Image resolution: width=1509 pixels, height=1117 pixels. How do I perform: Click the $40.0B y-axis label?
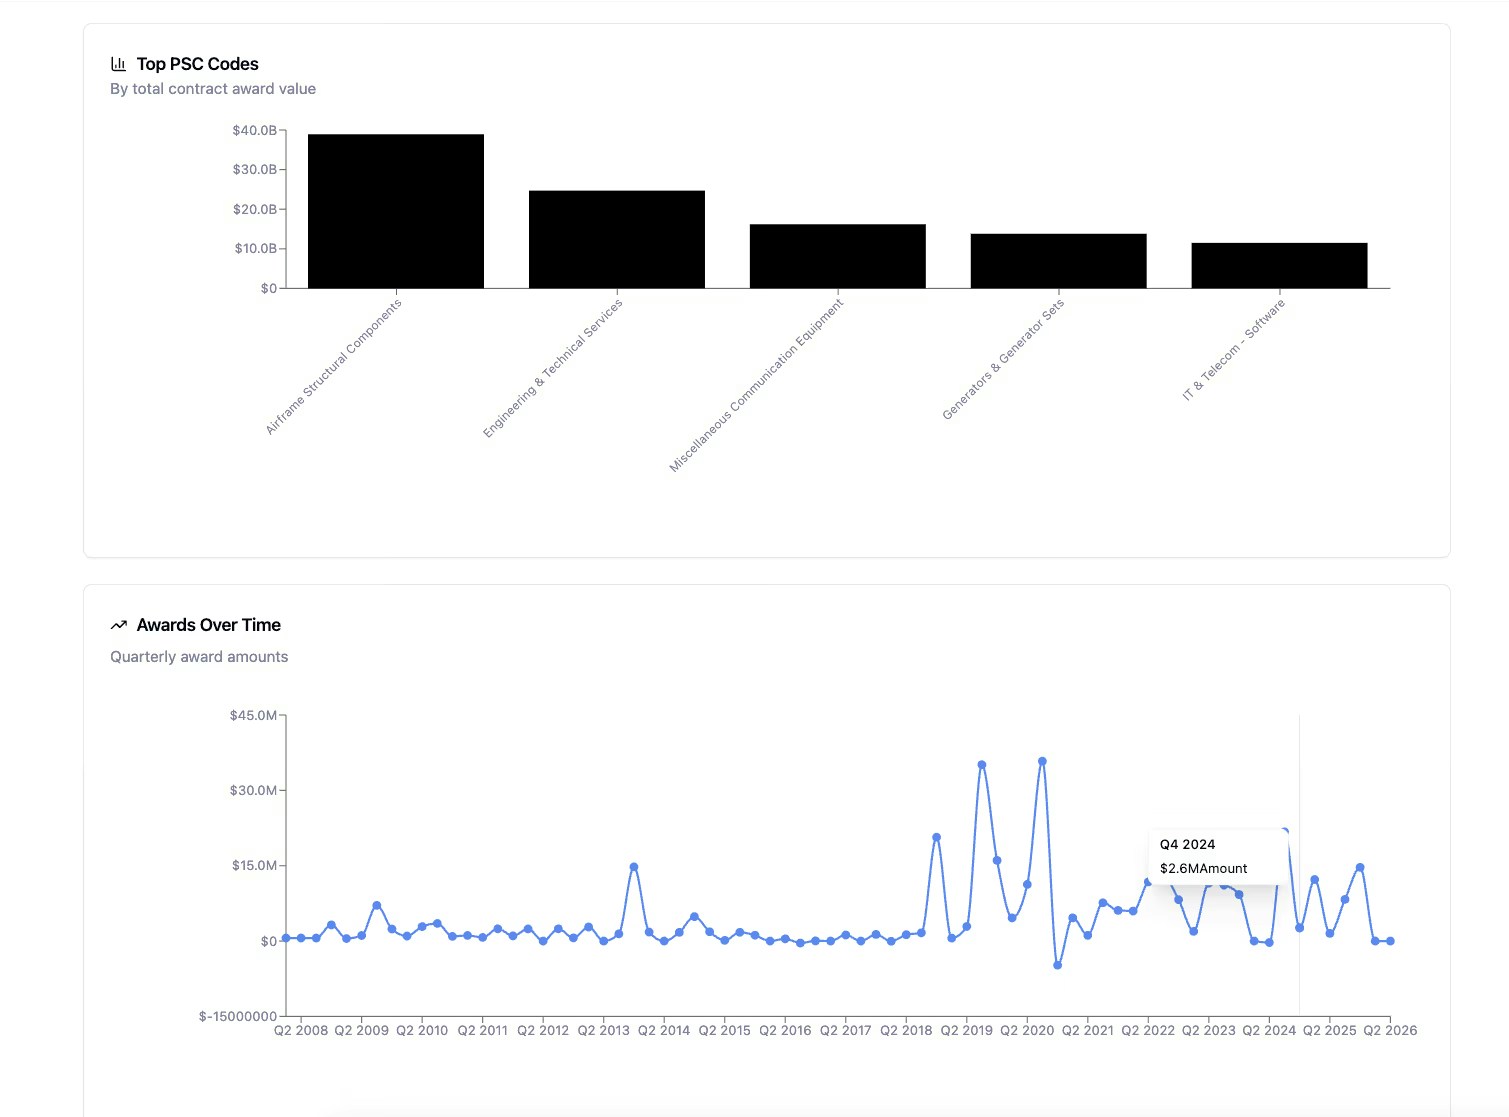click(253, 130)
